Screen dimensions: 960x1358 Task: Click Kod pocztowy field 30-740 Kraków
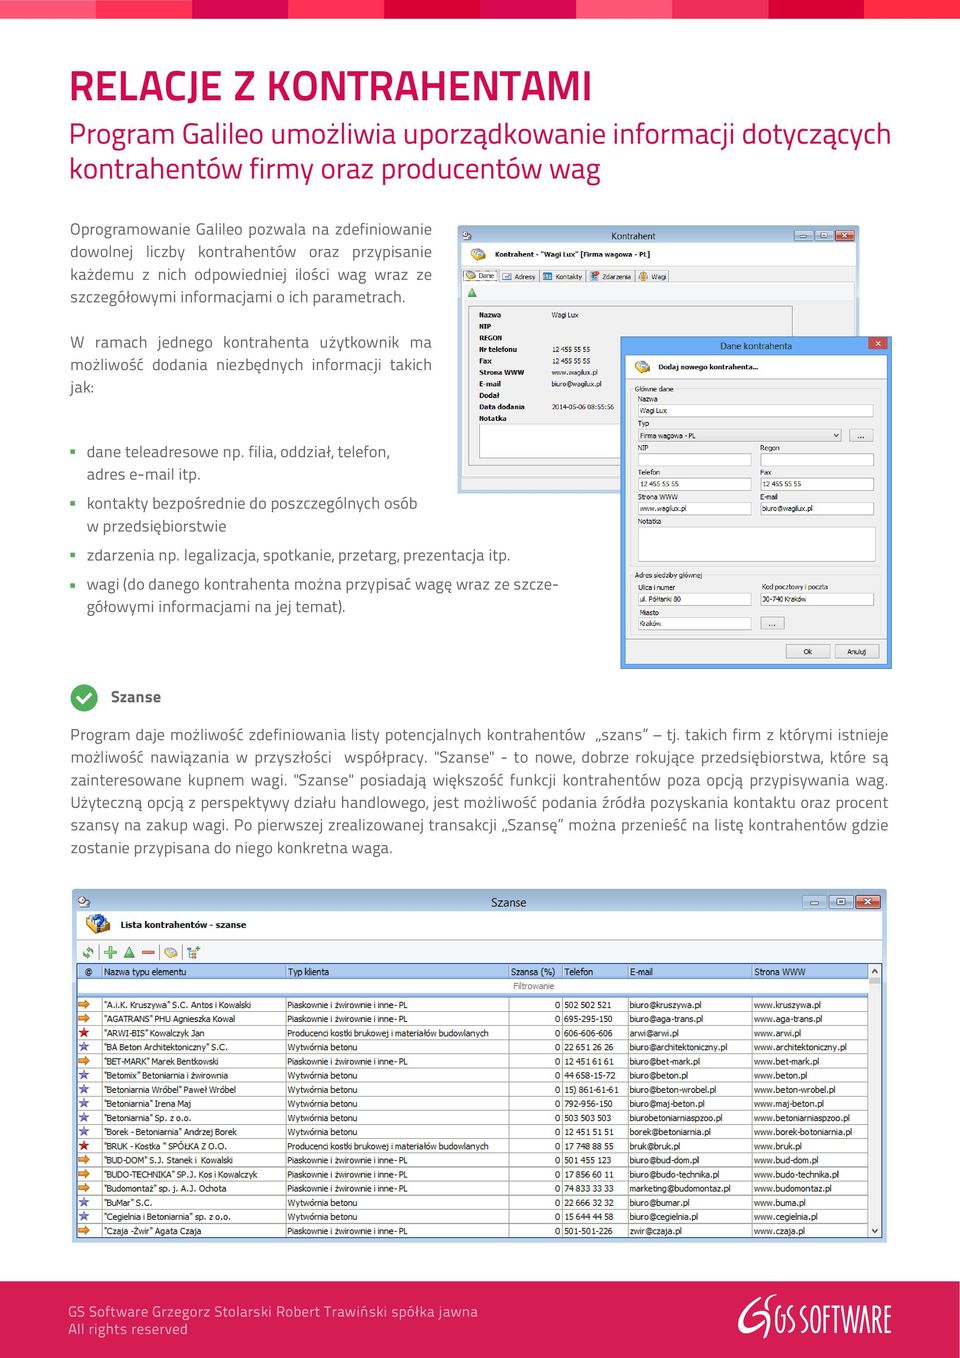pyautogui.click(x=817, y=599)
